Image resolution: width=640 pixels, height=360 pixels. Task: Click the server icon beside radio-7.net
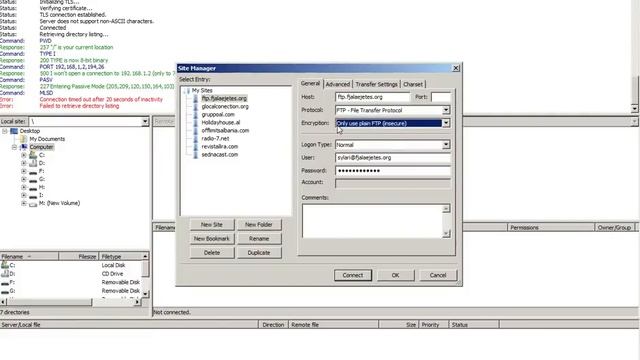coord(196,139)
